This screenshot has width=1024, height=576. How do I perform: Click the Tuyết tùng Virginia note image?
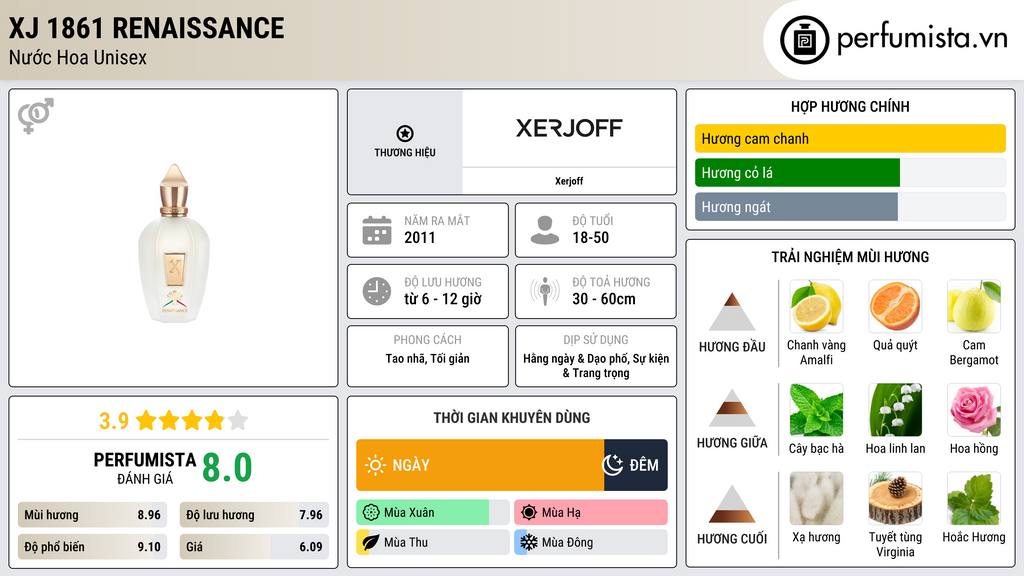[895, 499]
